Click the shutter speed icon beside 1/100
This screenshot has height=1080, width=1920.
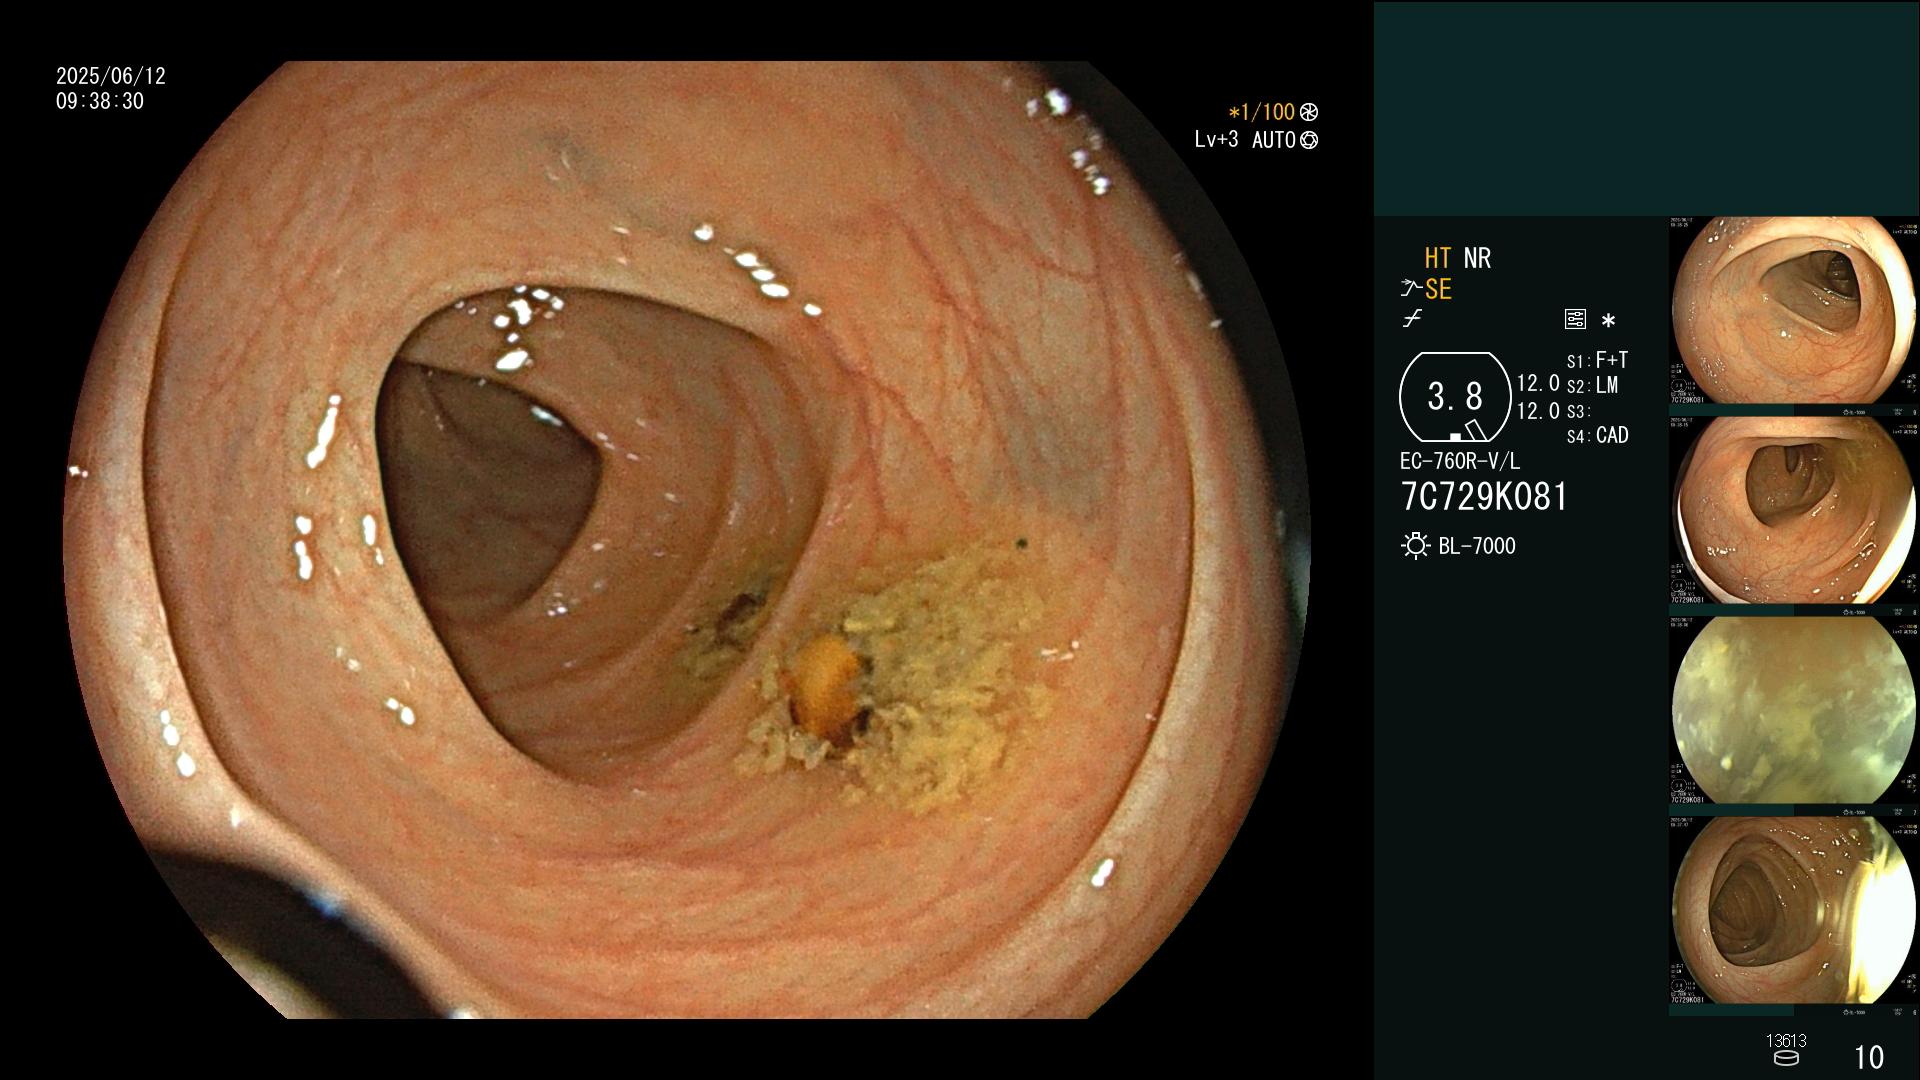point(1308,112)
